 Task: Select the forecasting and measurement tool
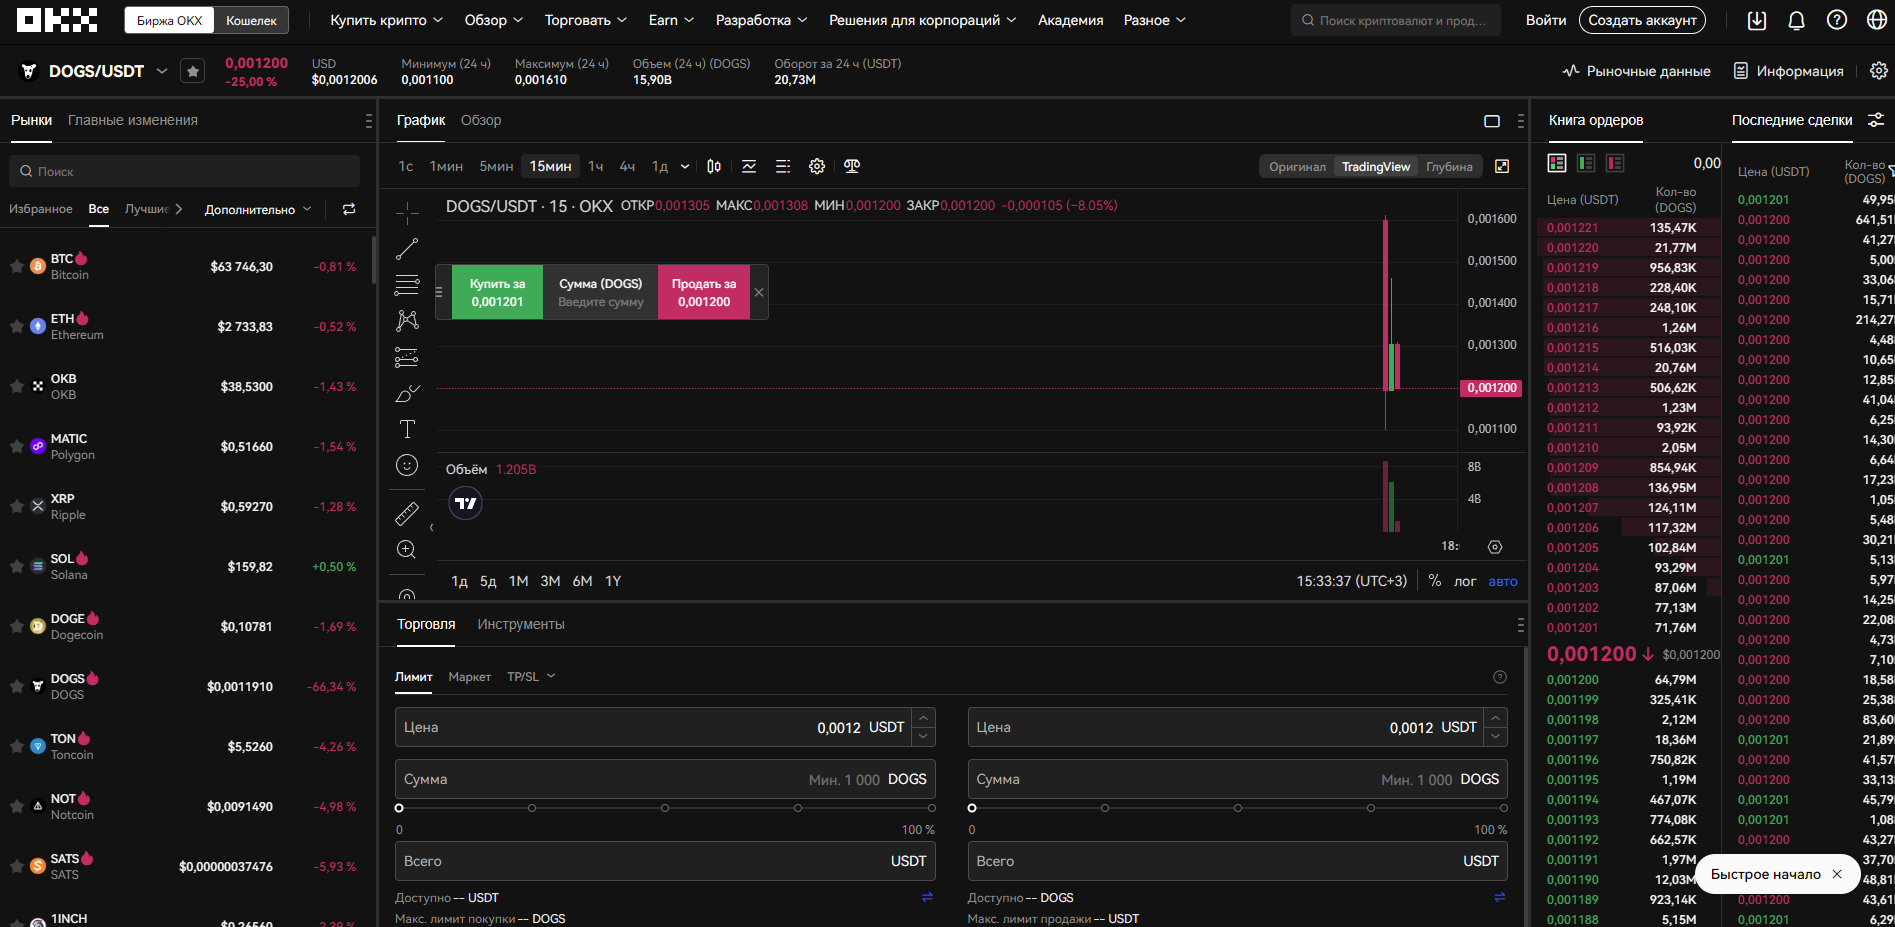[x=407, y=357]
